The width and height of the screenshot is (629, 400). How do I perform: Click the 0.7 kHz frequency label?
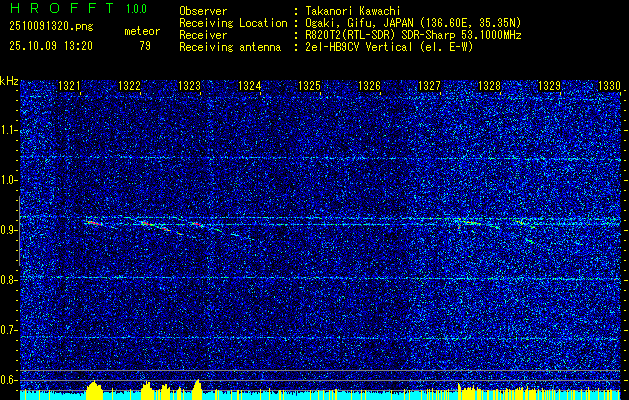tap(9, 330)
